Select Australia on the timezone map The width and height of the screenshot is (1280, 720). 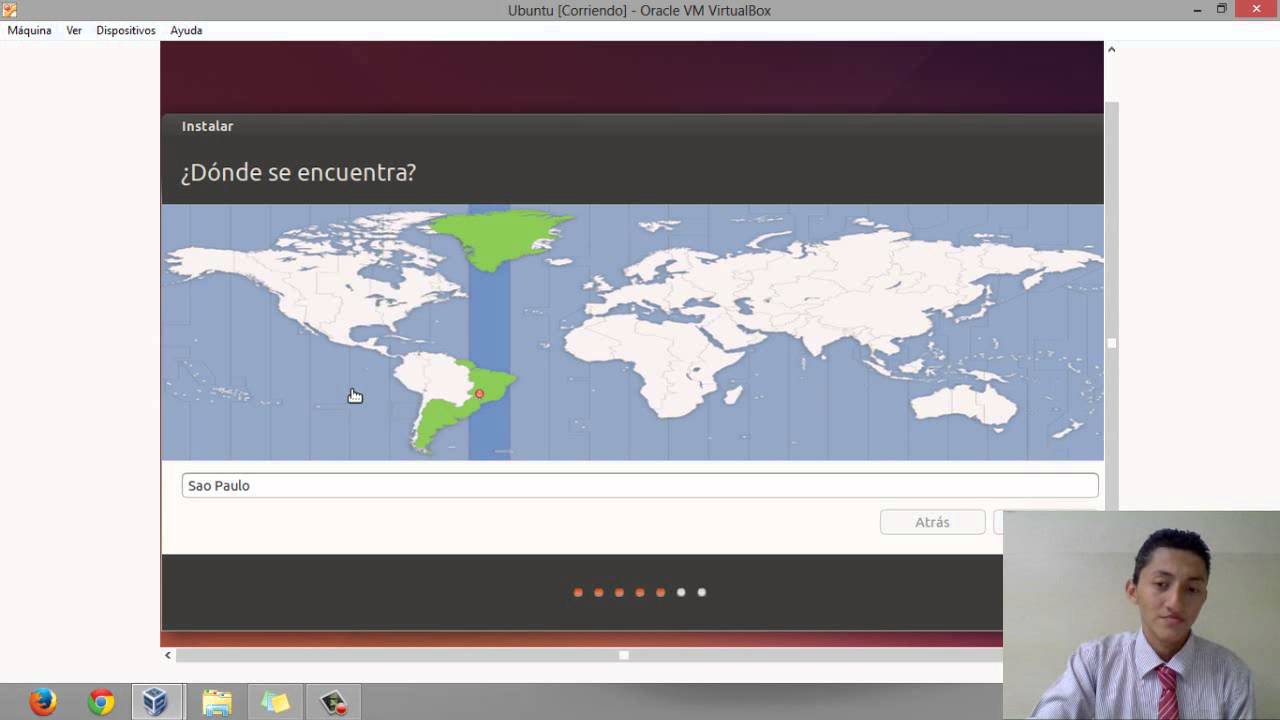point(963,404)
